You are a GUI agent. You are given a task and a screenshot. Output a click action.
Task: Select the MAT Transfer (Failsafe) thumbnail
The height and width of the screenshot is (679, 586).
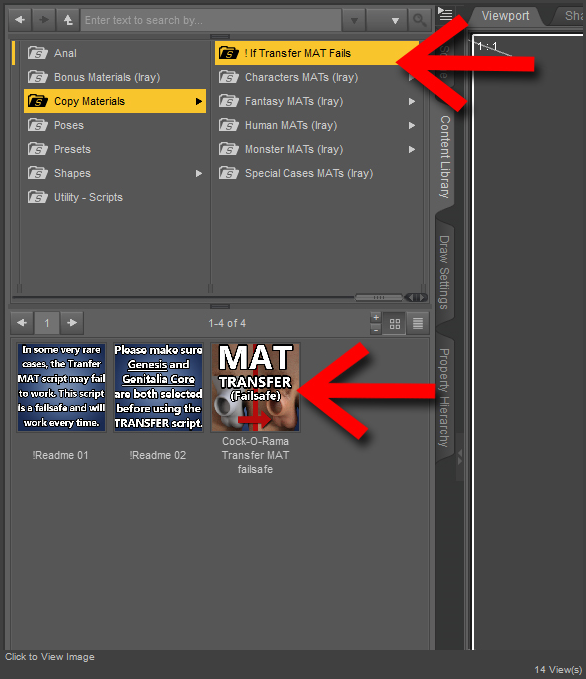pos(255,387)
